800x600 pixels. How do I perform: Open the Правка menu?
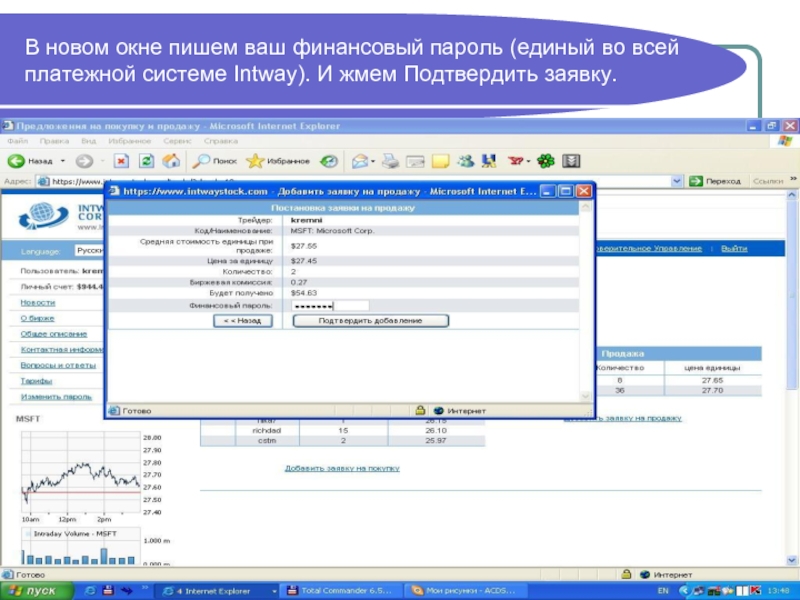54,141
